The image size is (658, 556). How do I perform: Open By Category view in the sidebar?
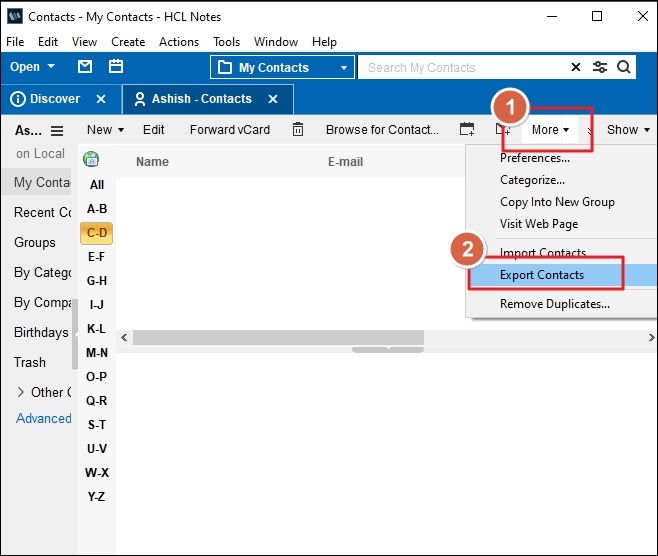[42, 273]
